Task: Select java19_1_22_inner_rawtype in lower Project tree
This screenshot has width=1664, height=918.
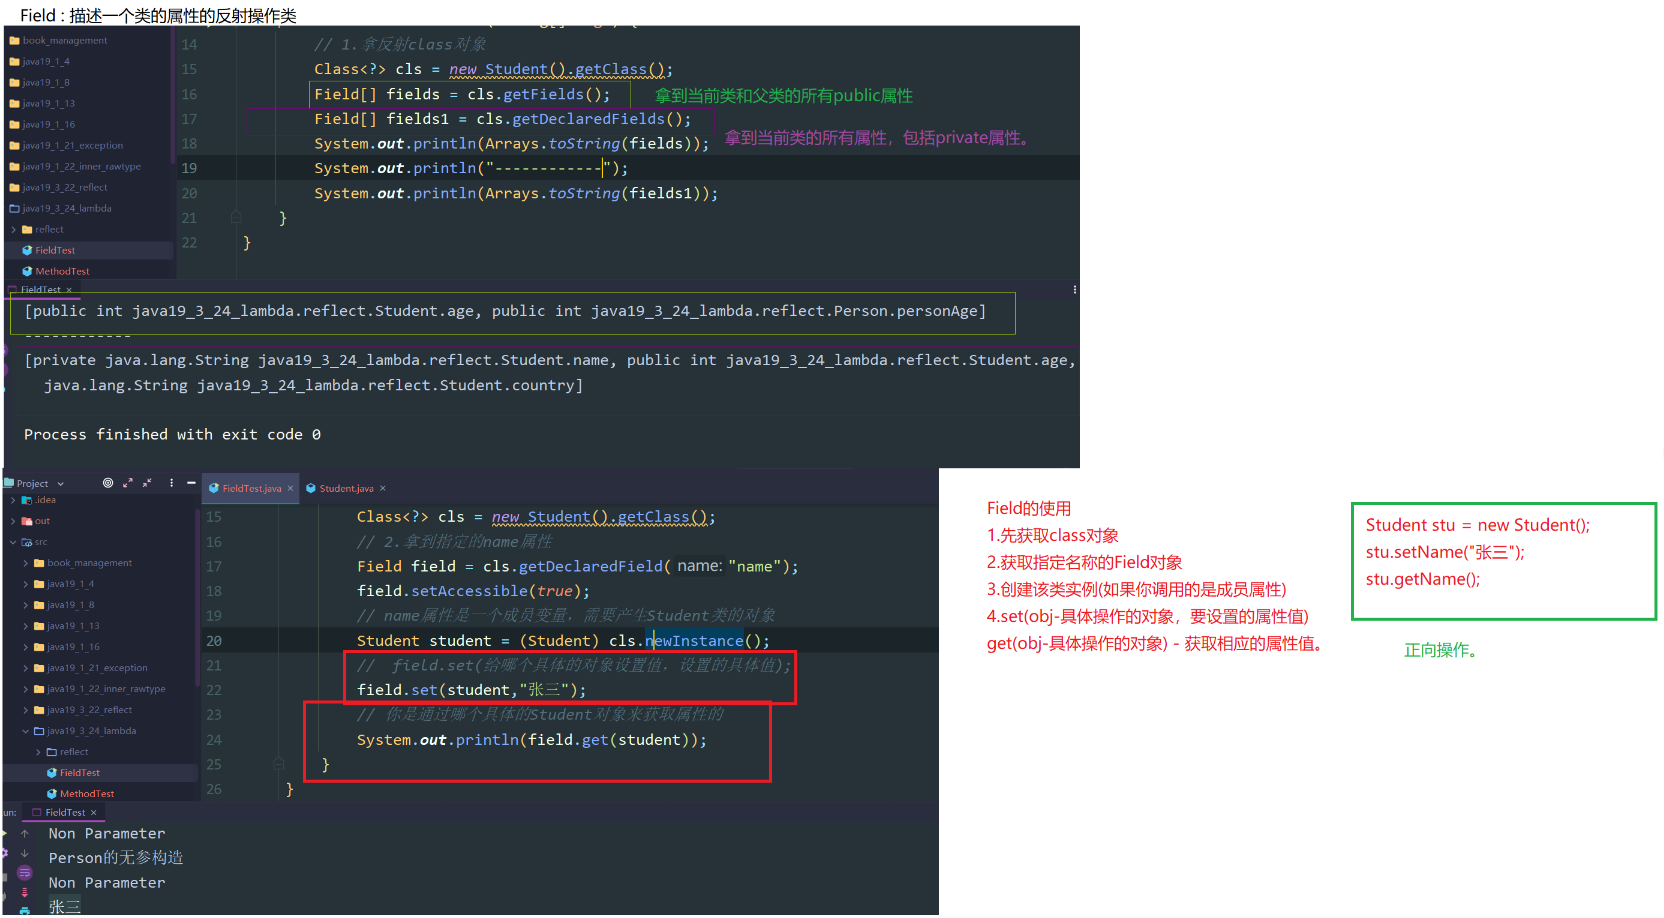Action: pyautogui.click(x=106, y=689)
